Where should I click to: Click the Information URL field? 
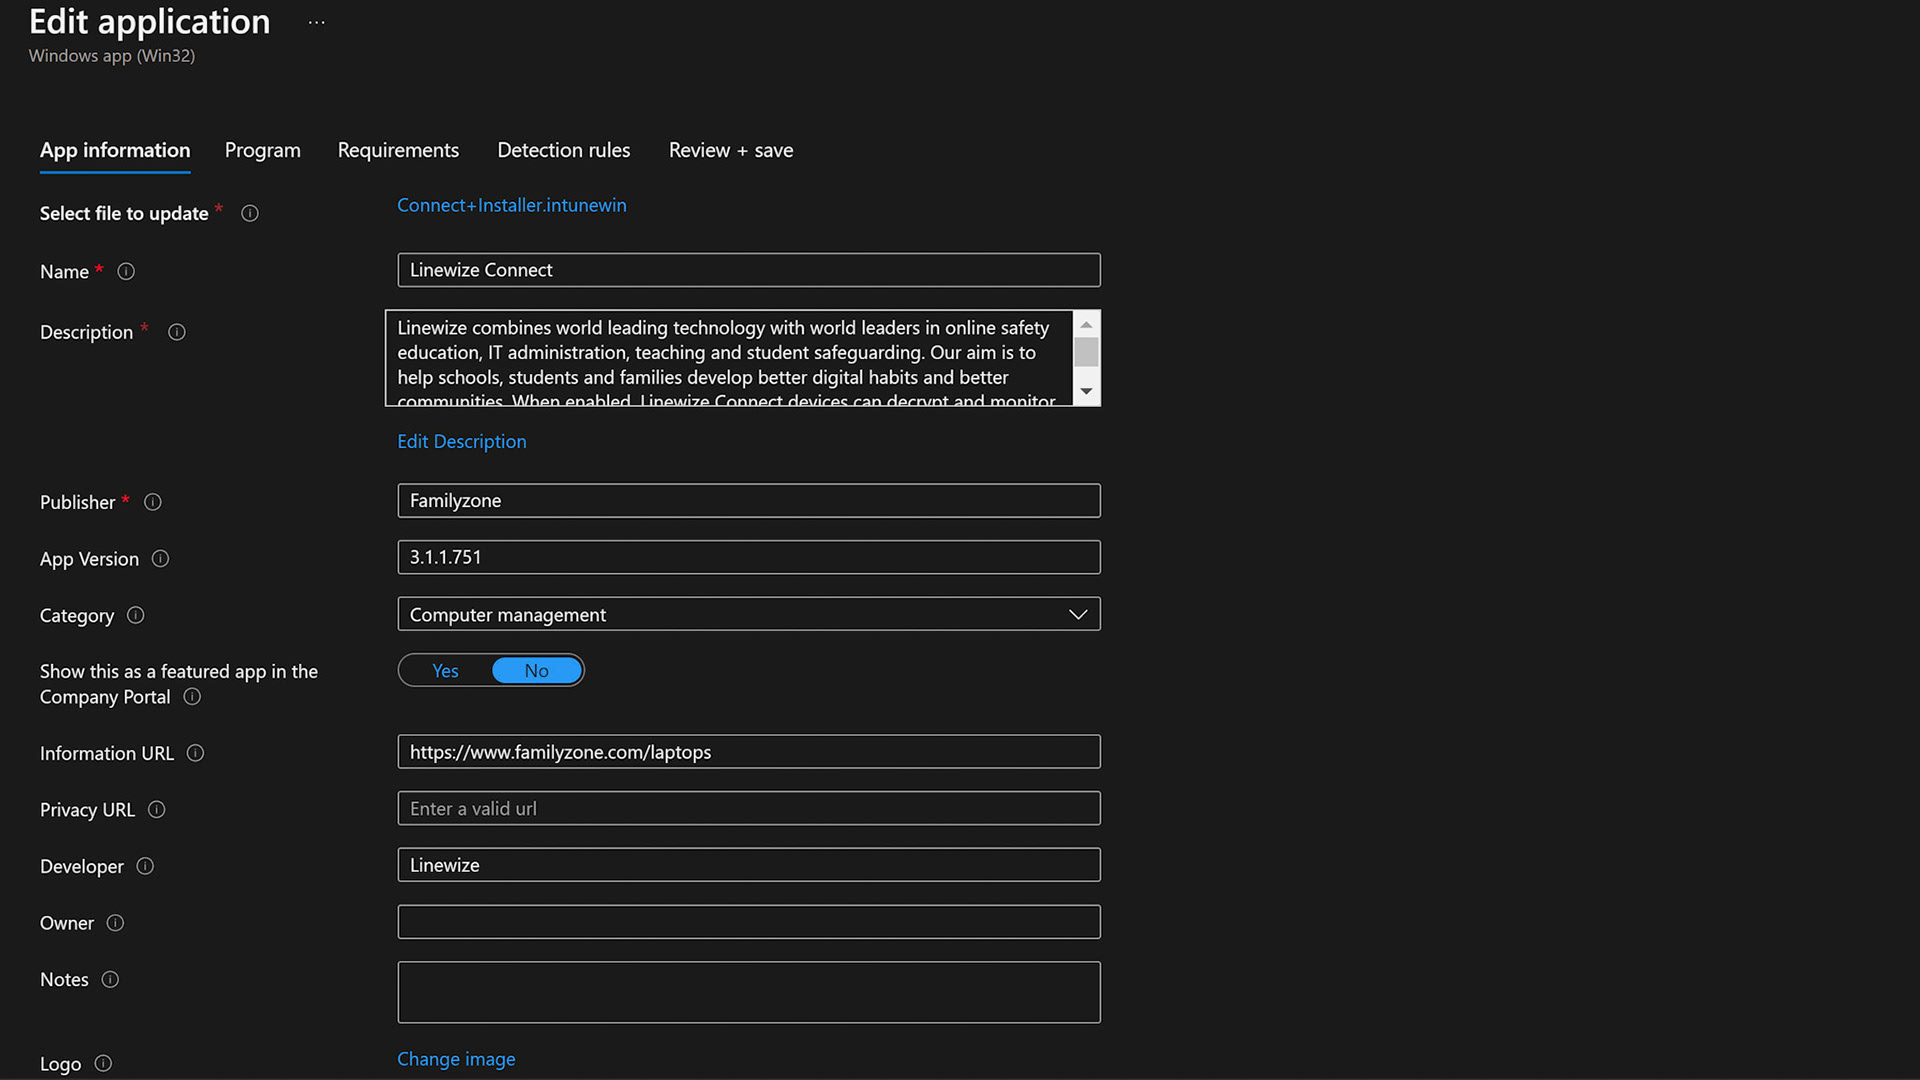click(x=749, y=752)
